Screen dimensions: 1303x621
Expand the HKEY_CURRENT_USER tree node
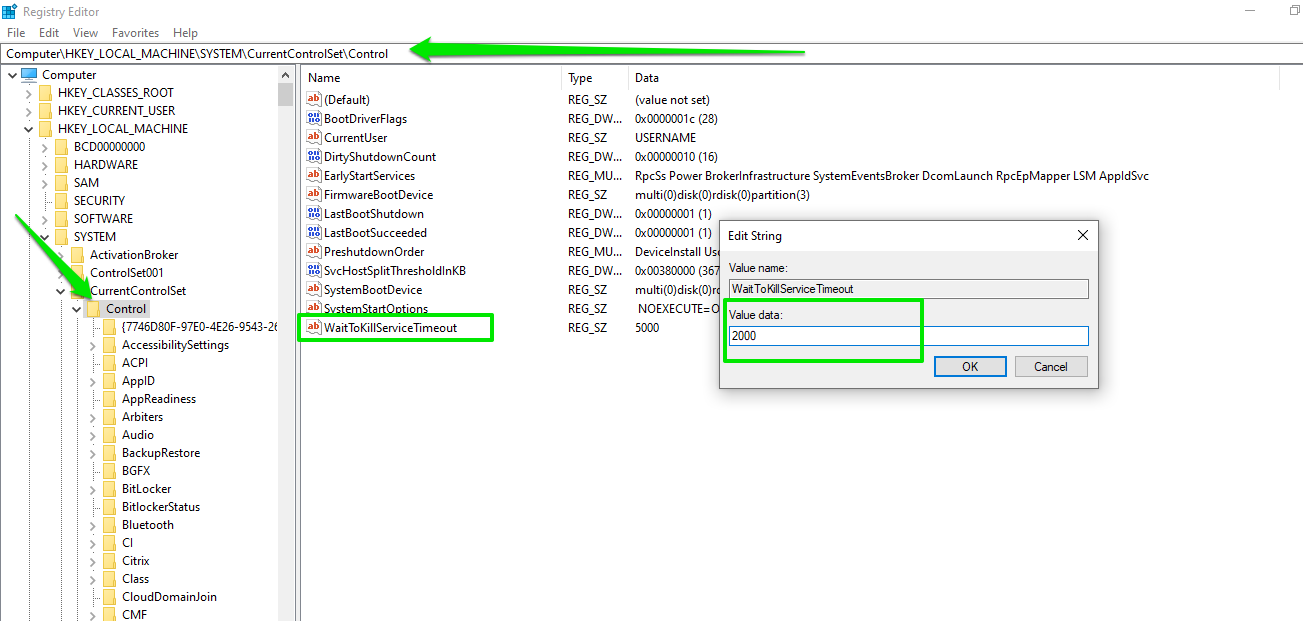point(28,111)
